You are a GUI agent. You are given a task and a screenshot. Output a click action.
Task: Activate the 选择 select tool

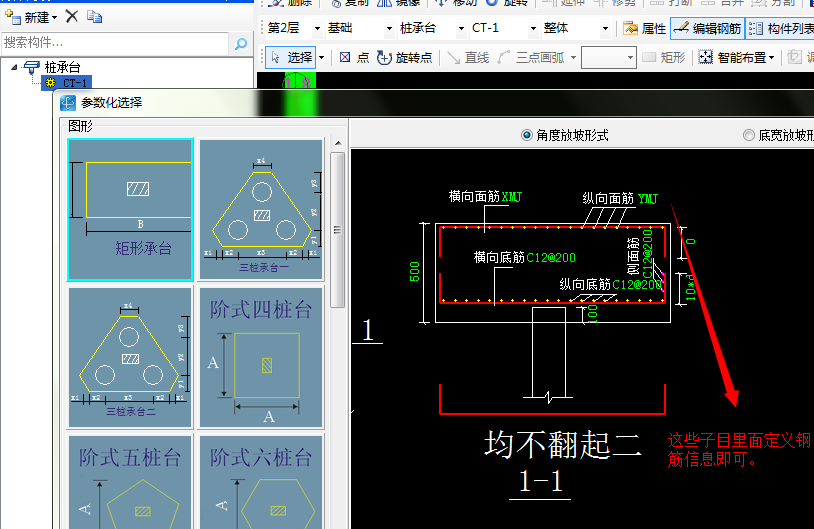(291, 57)
